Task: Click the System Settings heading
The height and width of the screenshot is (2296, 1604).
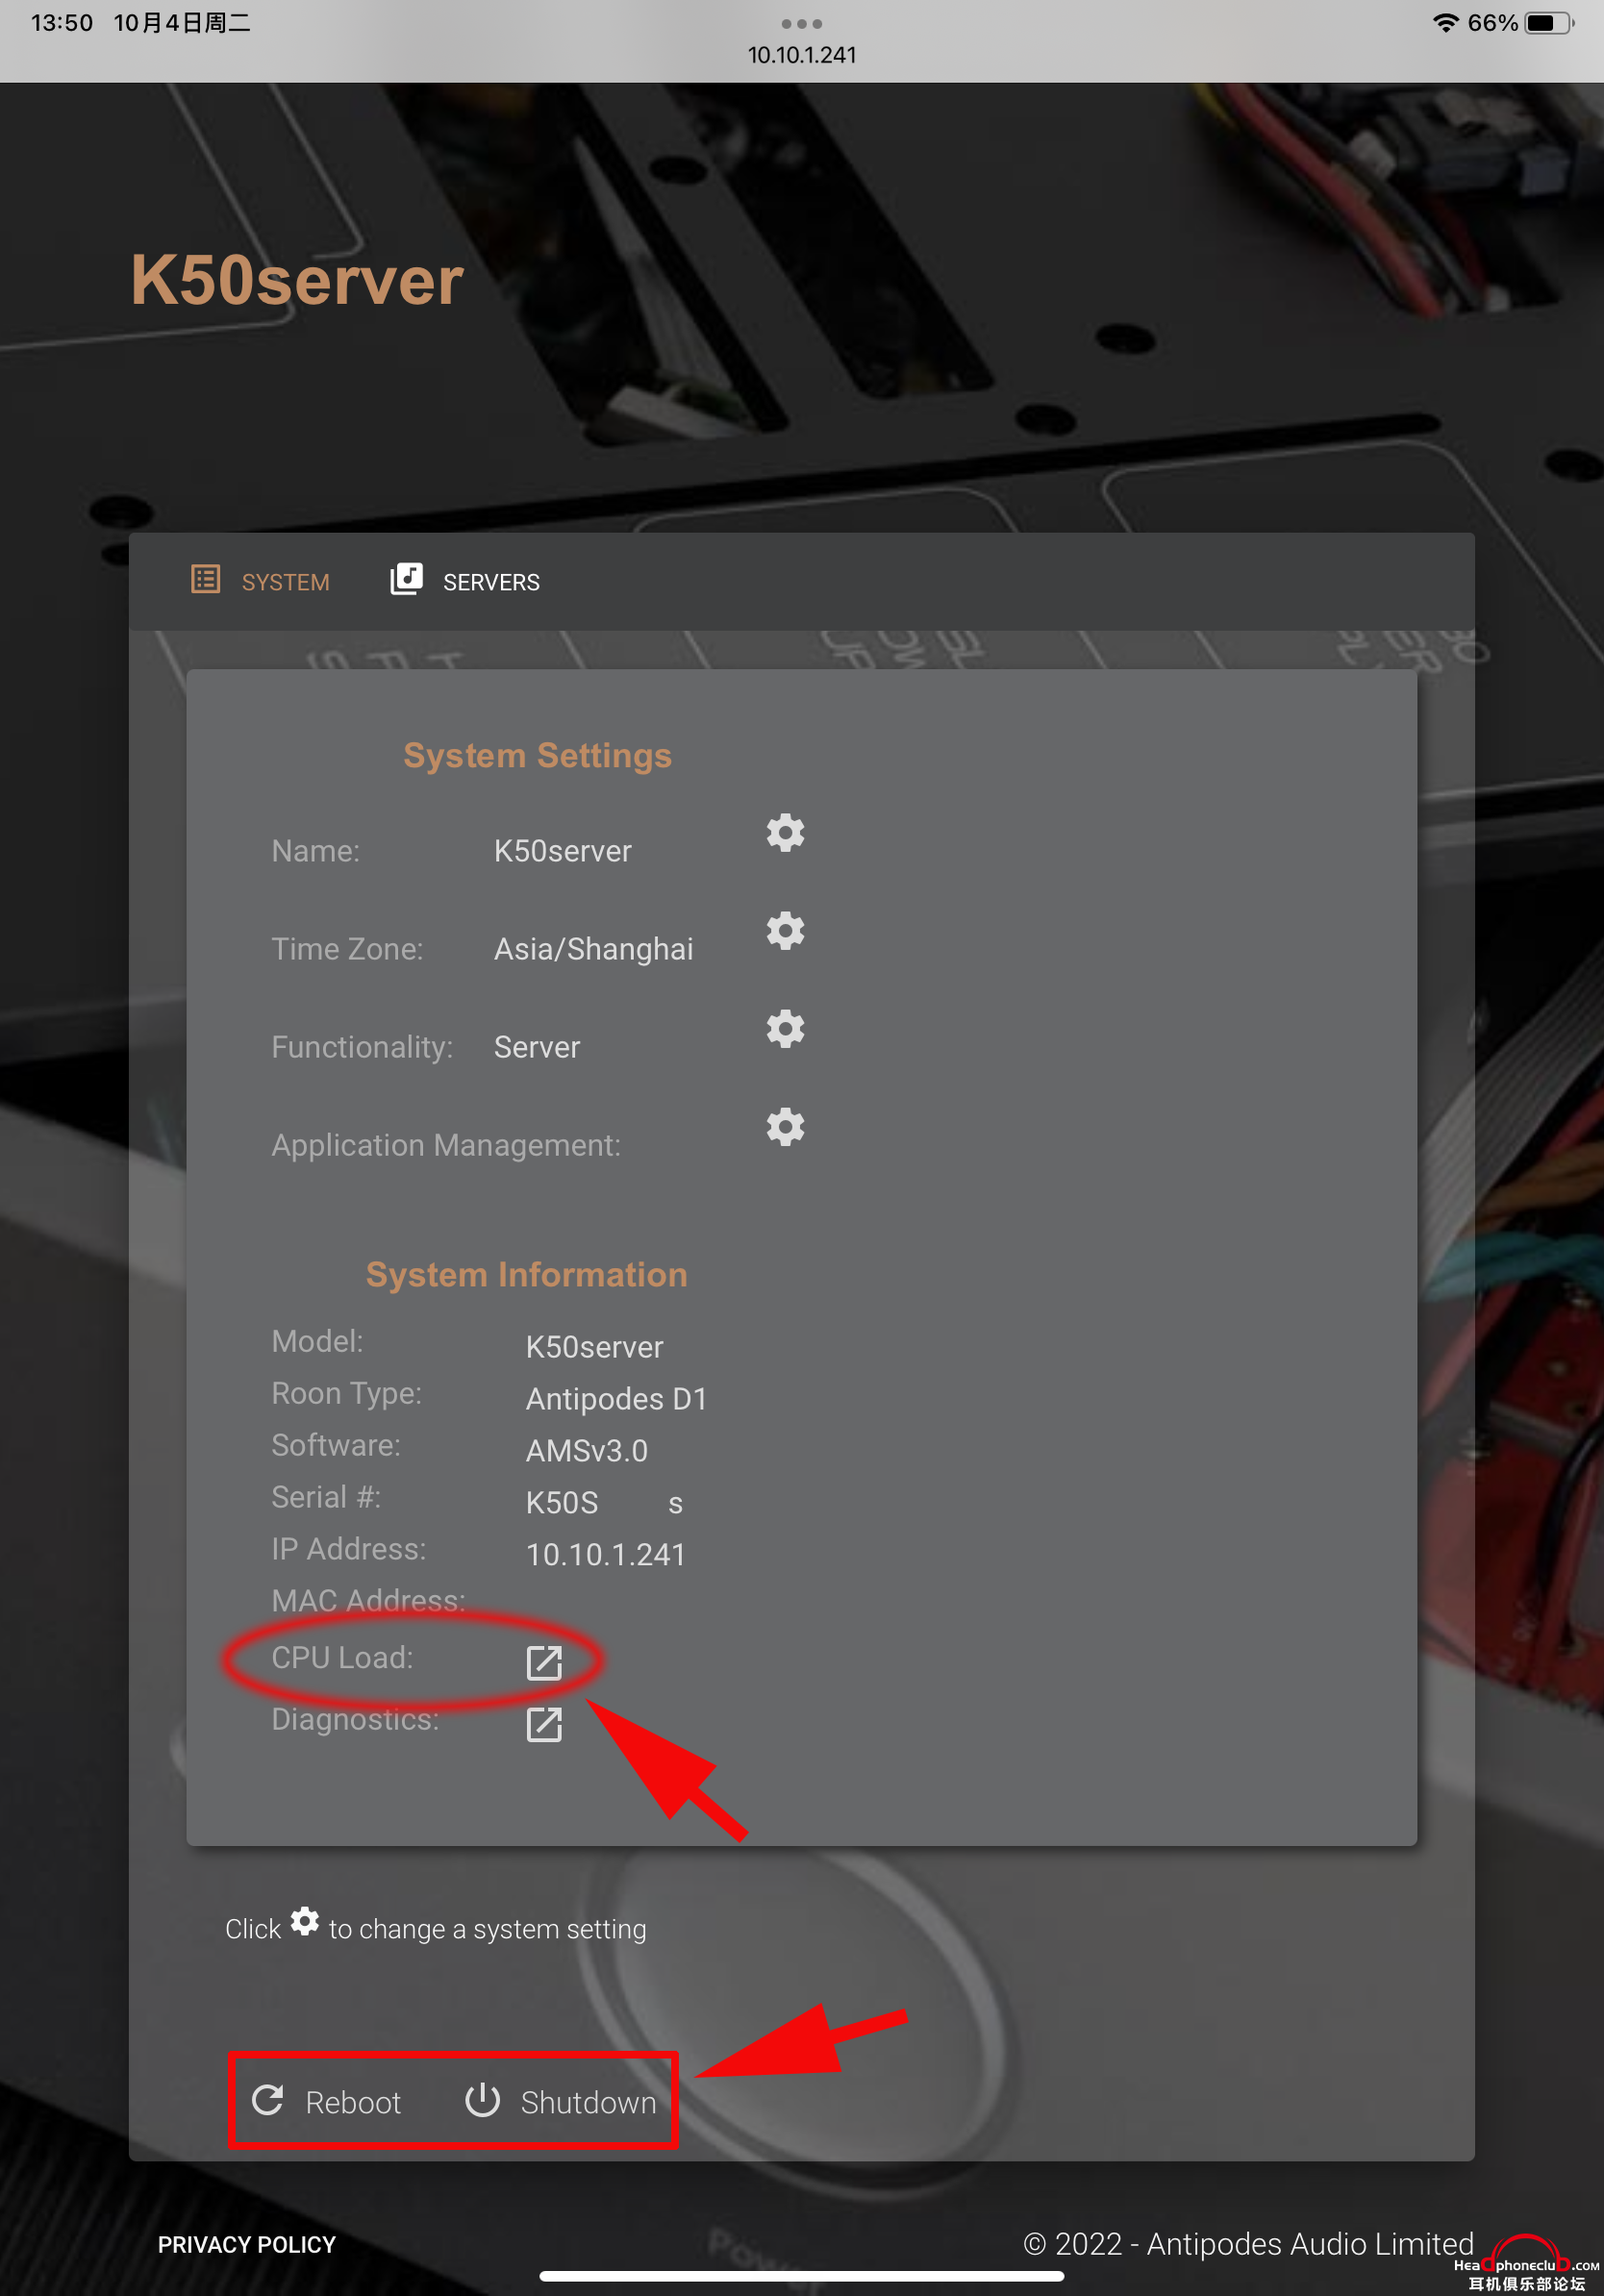Action: (x=538, y=755)
